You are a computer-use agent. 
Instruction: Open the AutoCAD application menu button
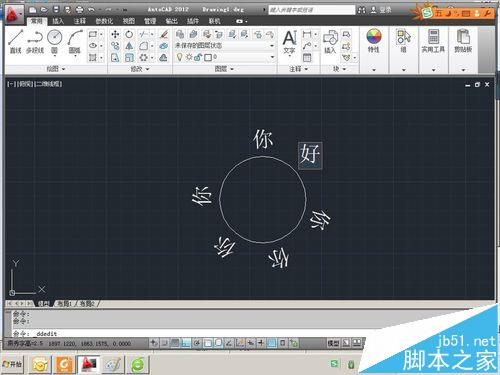(x=14, y=14)
